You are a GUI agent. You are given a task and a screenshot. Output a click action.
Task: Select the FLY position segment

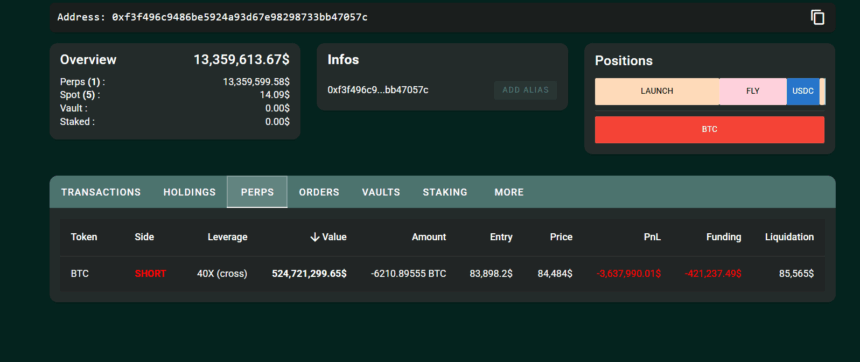click(x=752, y=92)
